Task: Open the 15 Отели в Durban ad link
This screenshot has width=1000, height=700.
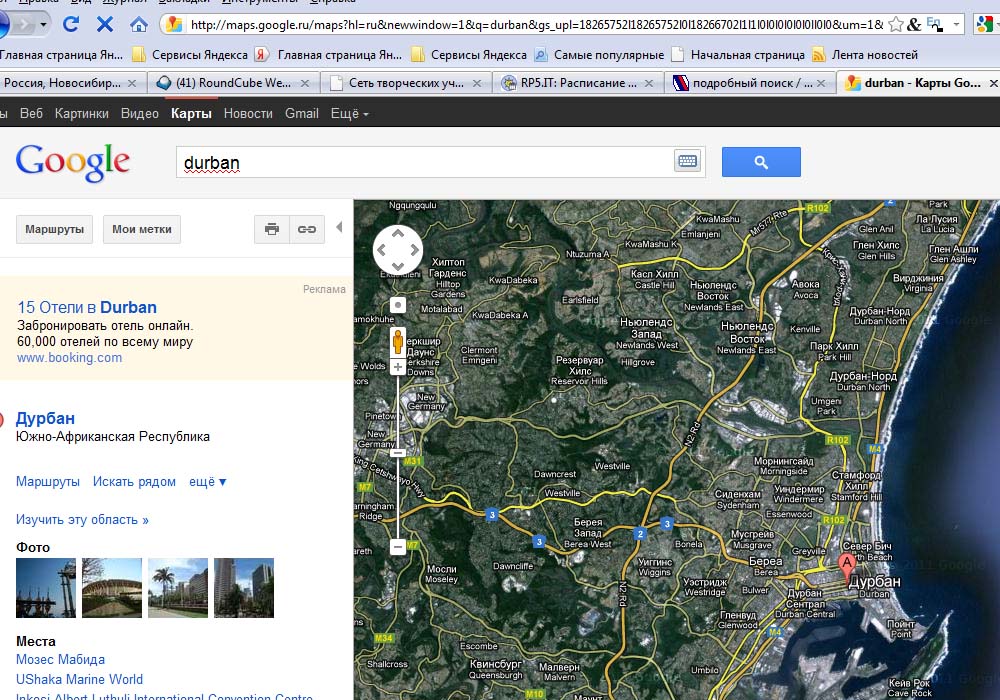Action: (87, 307)
